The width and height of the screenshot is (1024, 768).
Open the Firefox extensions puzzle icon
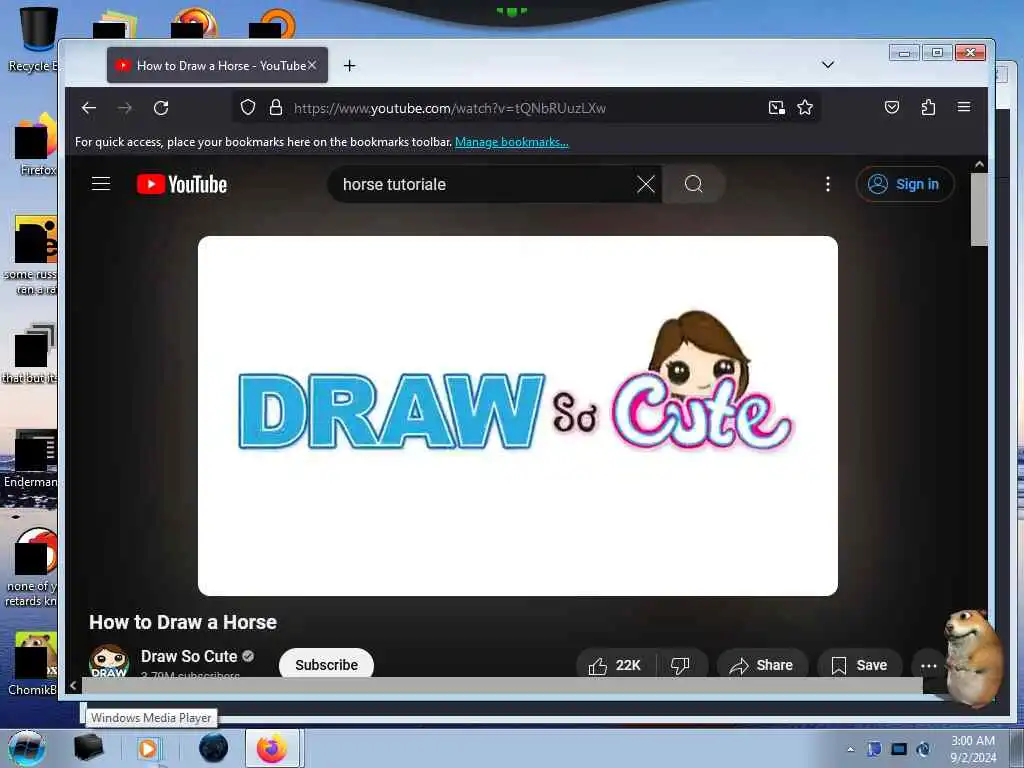pyautogui.click(x=928, y=107)
